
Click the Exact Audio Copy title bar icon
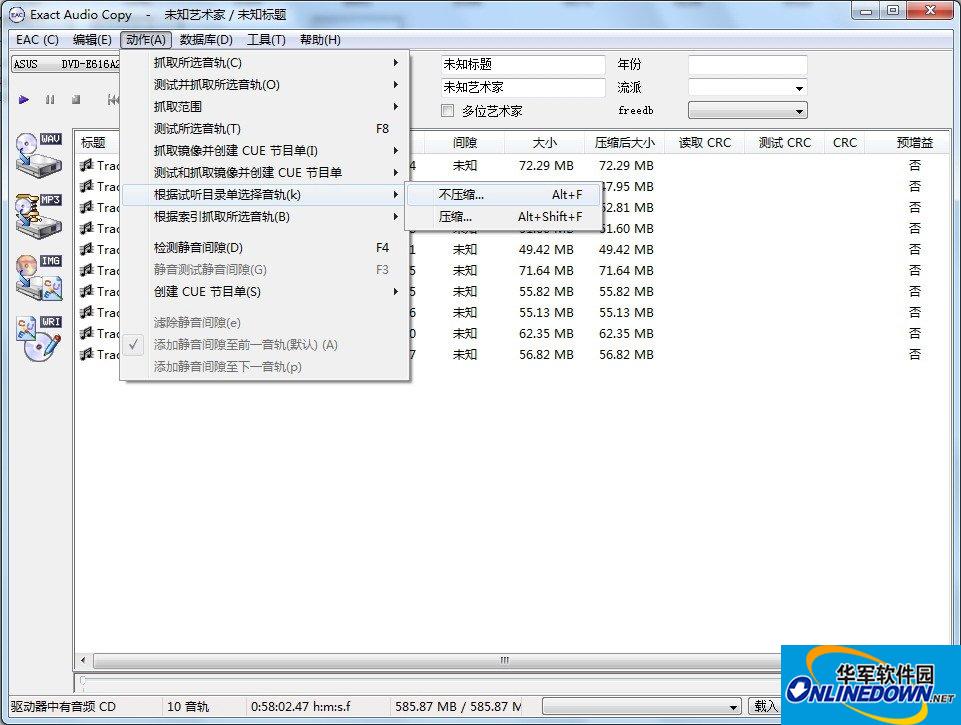point(17,14)
